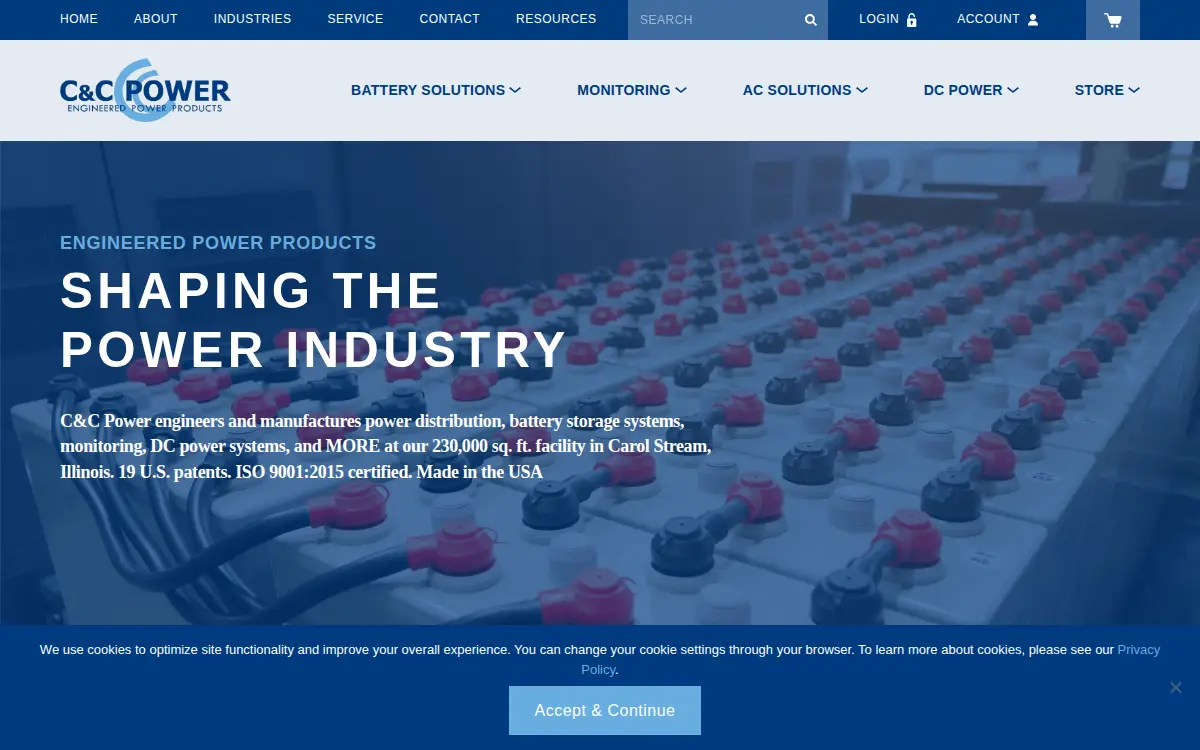The width and height of the screenshot is (1200, 750).
Task: Dismiss cookie notice with X icon
Action: pos(1176,687)
